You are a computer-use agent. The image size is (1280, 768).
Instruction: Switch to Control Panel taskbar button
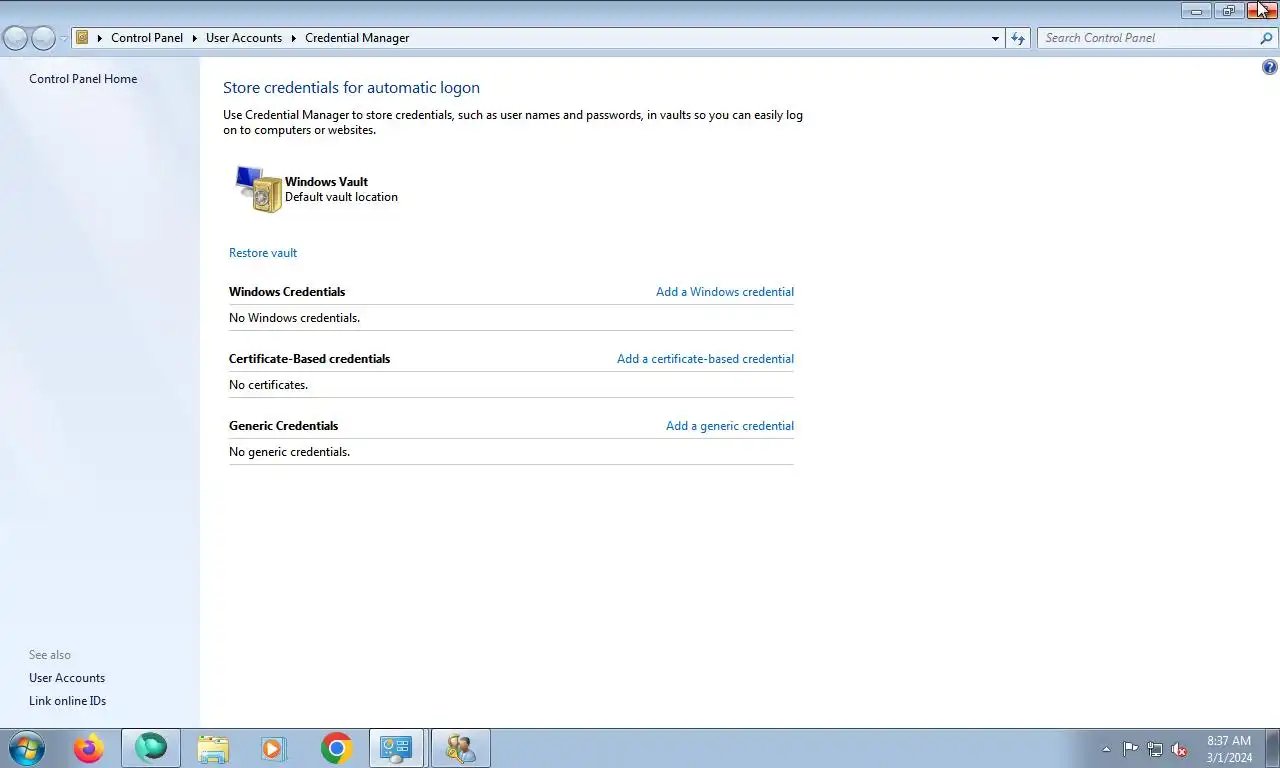pyautogui.click(x=397, y=748)
